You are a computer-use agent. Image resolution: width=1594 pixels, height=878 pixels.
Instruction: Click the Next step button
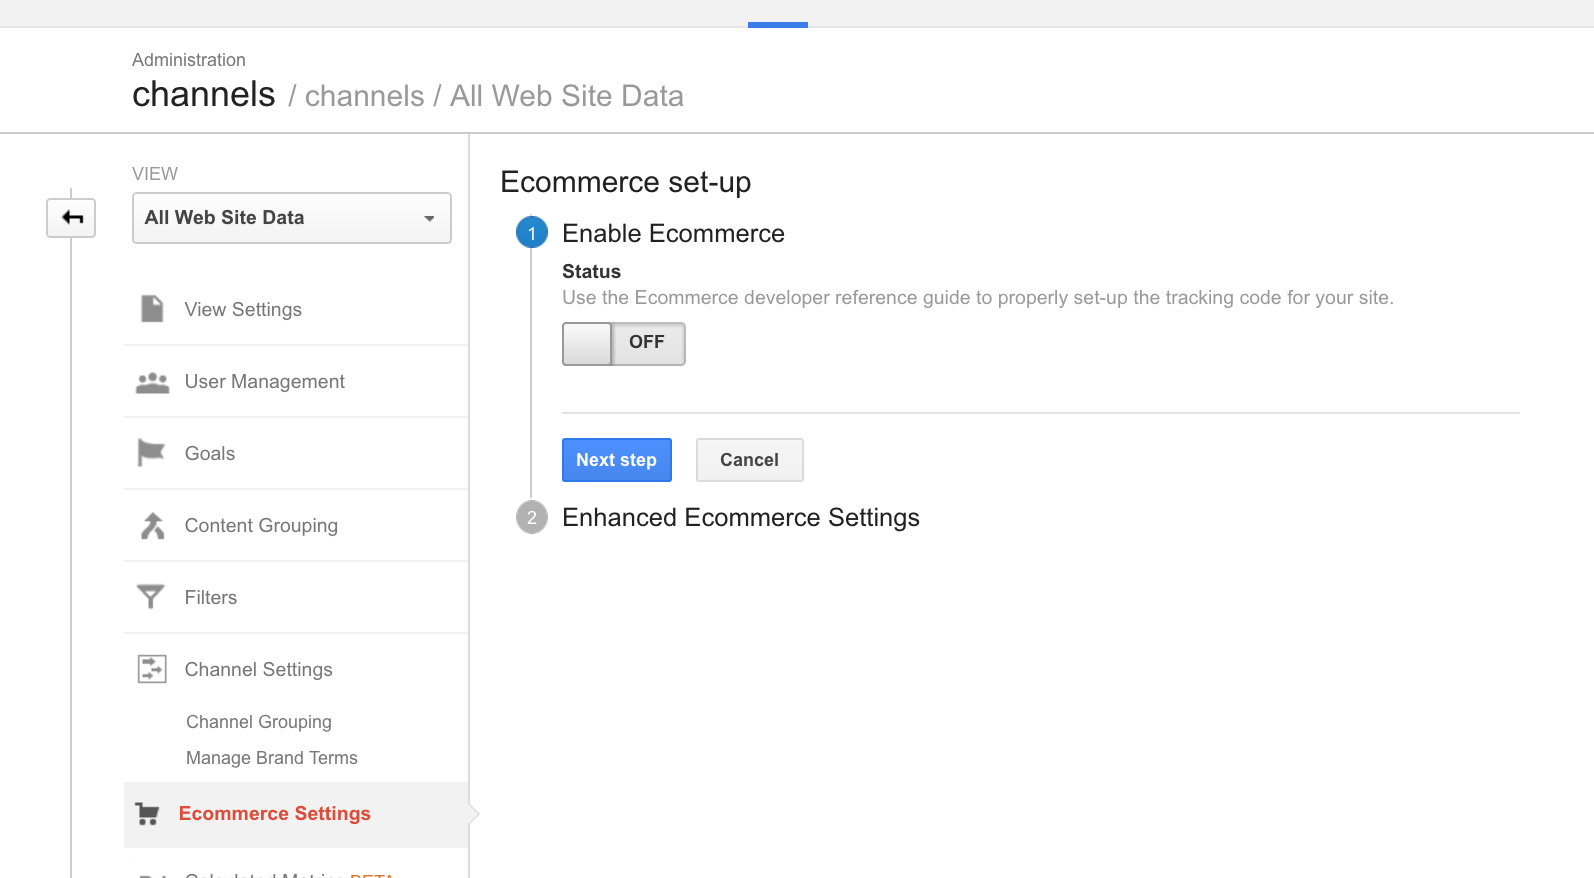point(617,460)
